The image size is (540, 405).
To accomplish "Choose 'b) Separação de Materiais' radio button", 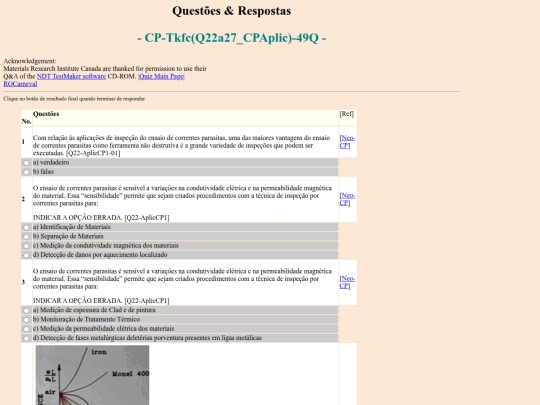I will click(26, 237).
